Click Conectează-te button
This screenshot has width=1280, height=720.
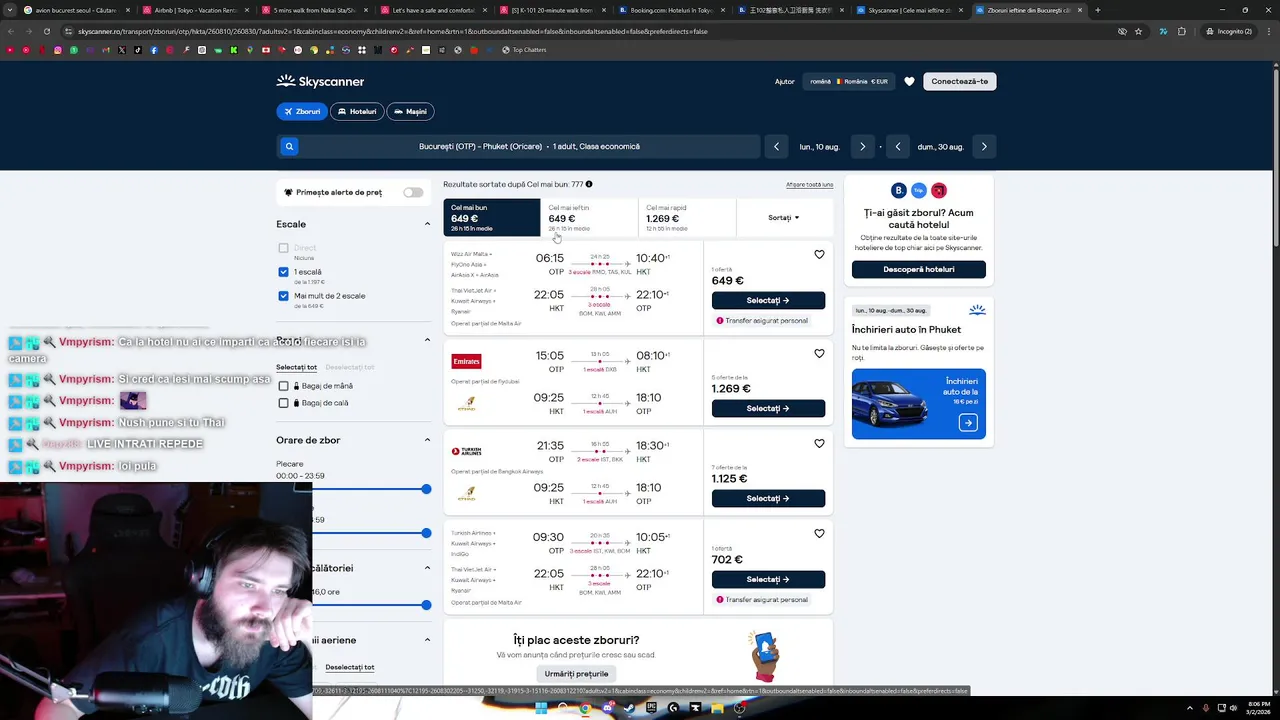point(959,81)
